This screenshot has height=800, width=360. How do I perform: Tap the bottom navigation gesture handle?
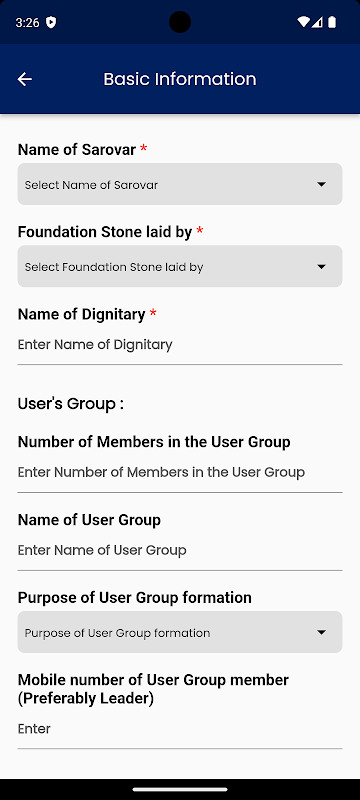coord(180,789)
